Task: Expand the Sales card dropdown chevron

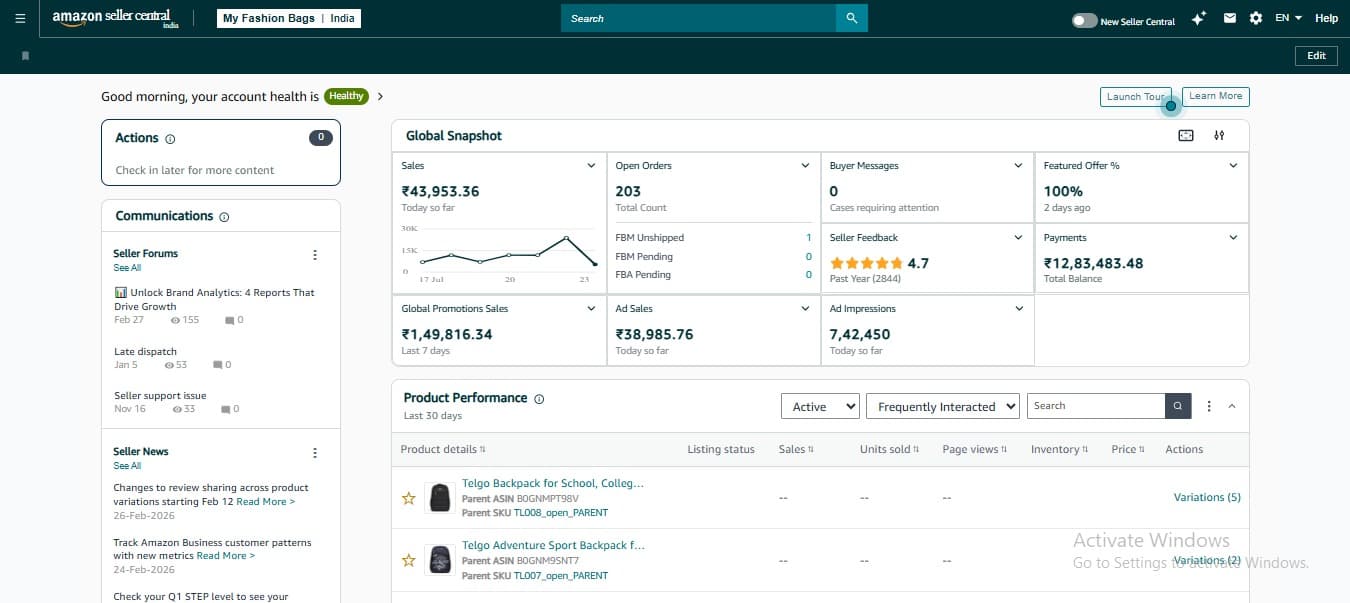Action: (x=591, y=166)
